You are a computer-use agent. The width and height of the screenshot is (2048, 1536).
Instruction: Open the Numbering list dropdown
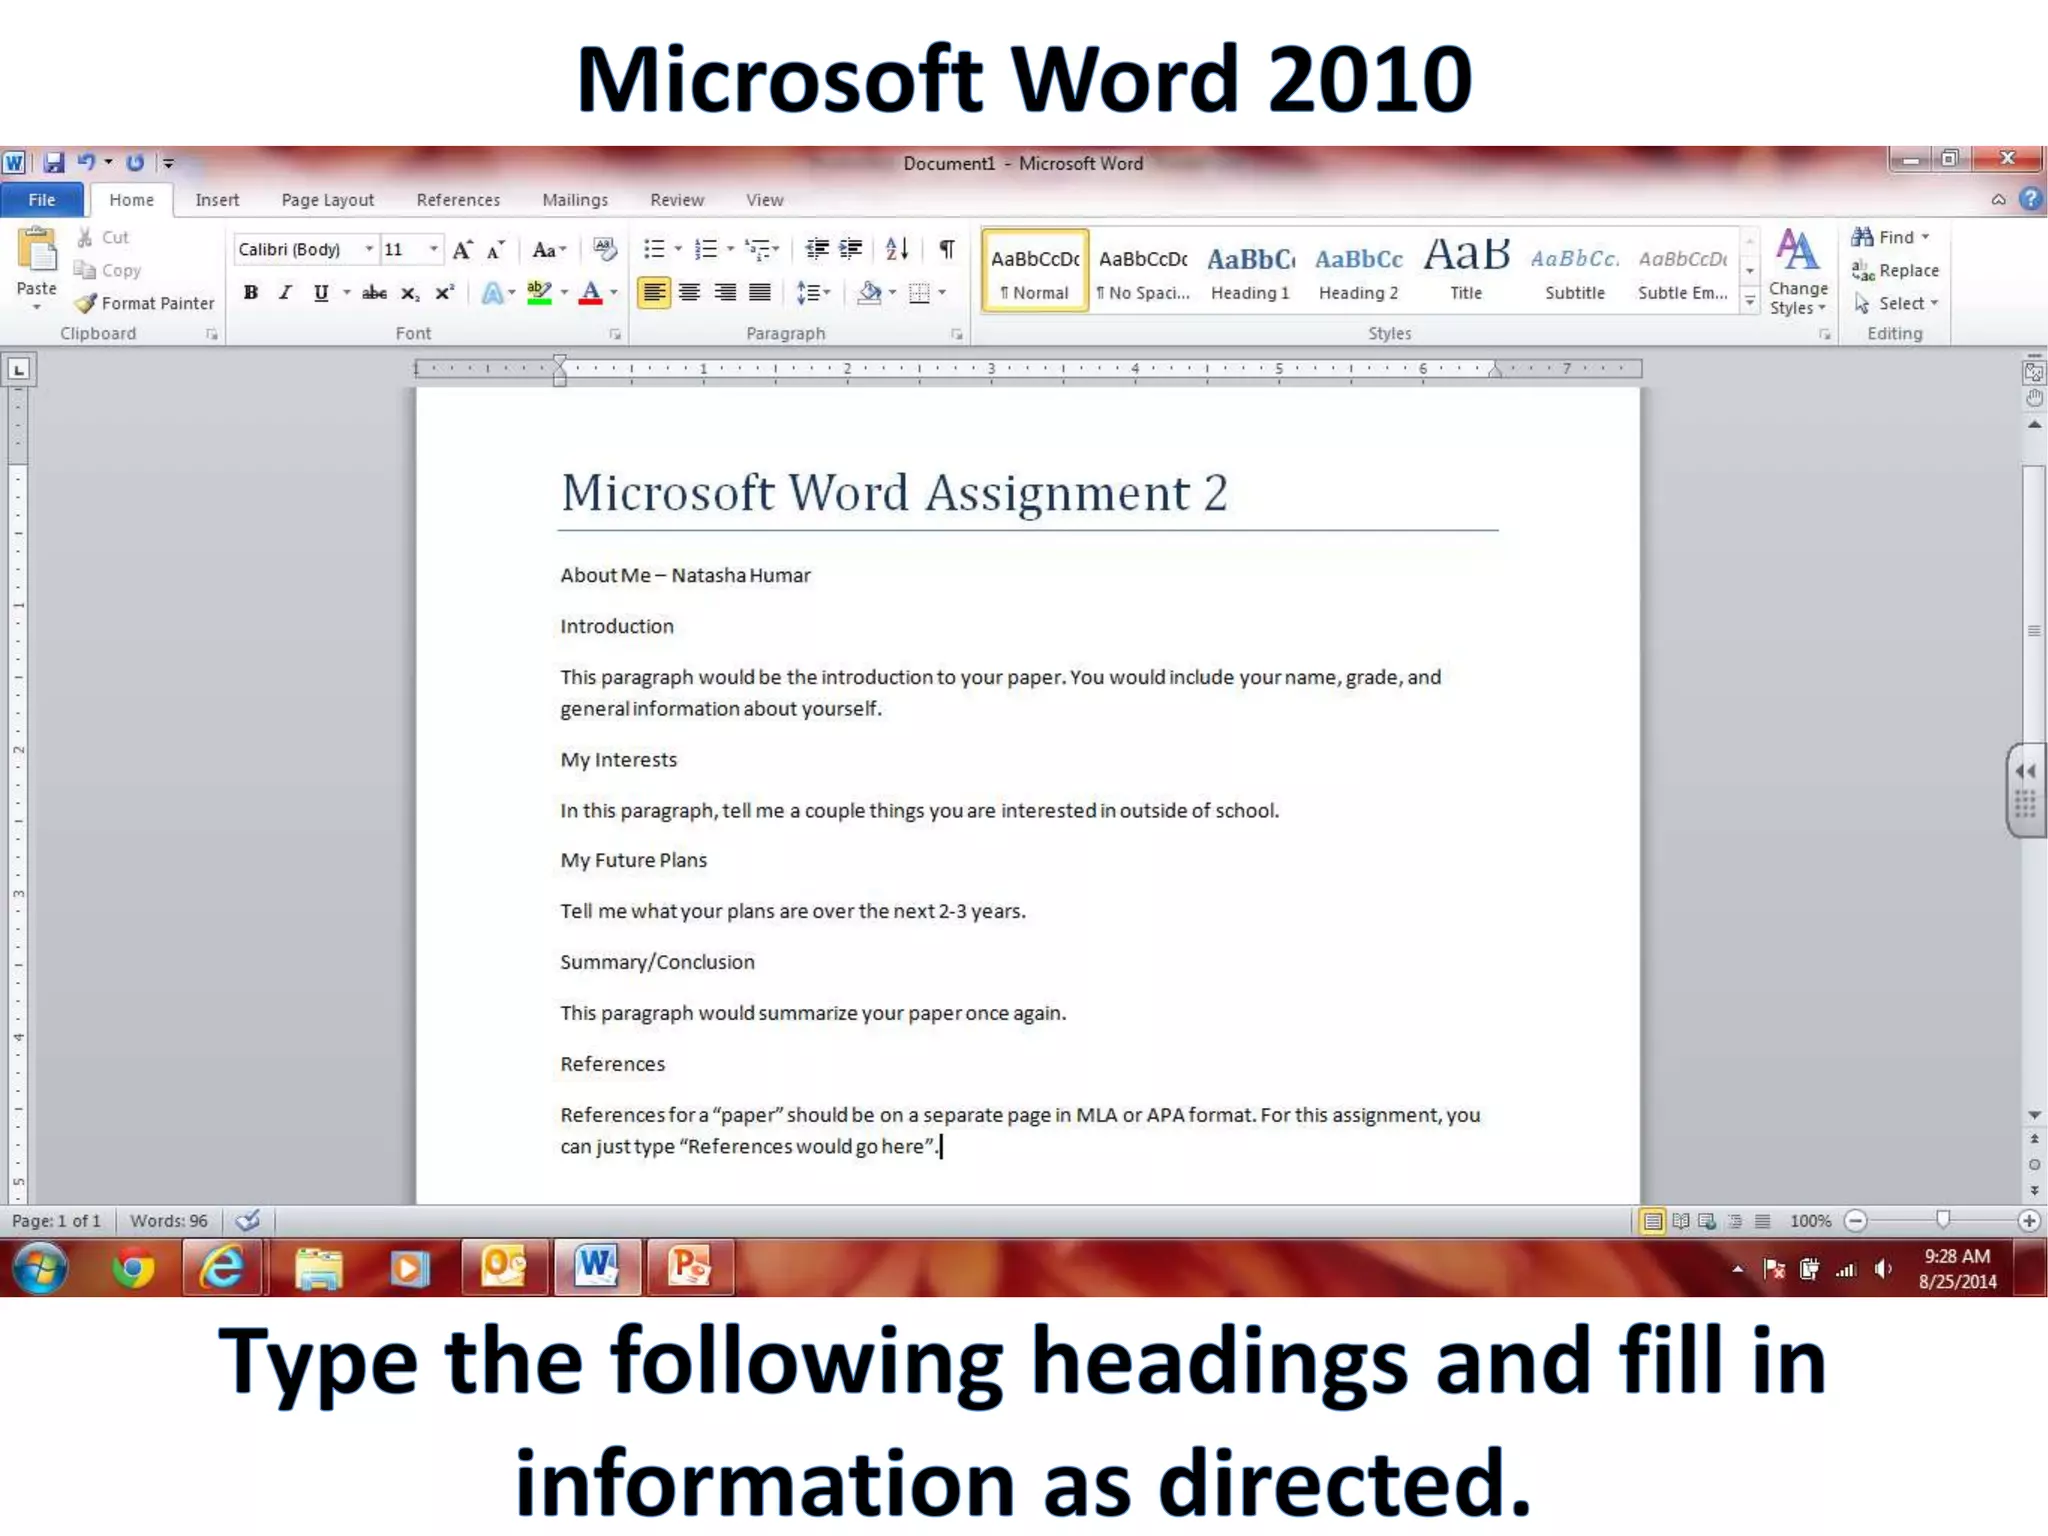point(729,249)
